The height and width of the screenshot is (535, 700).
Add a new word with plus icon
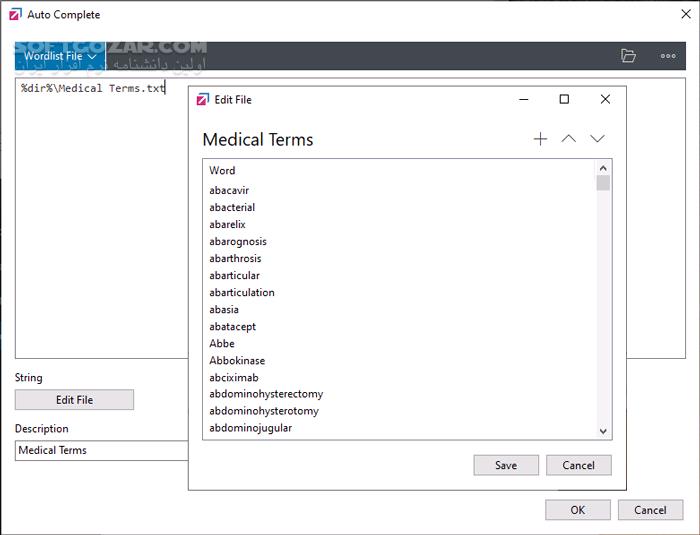(540, 139)
